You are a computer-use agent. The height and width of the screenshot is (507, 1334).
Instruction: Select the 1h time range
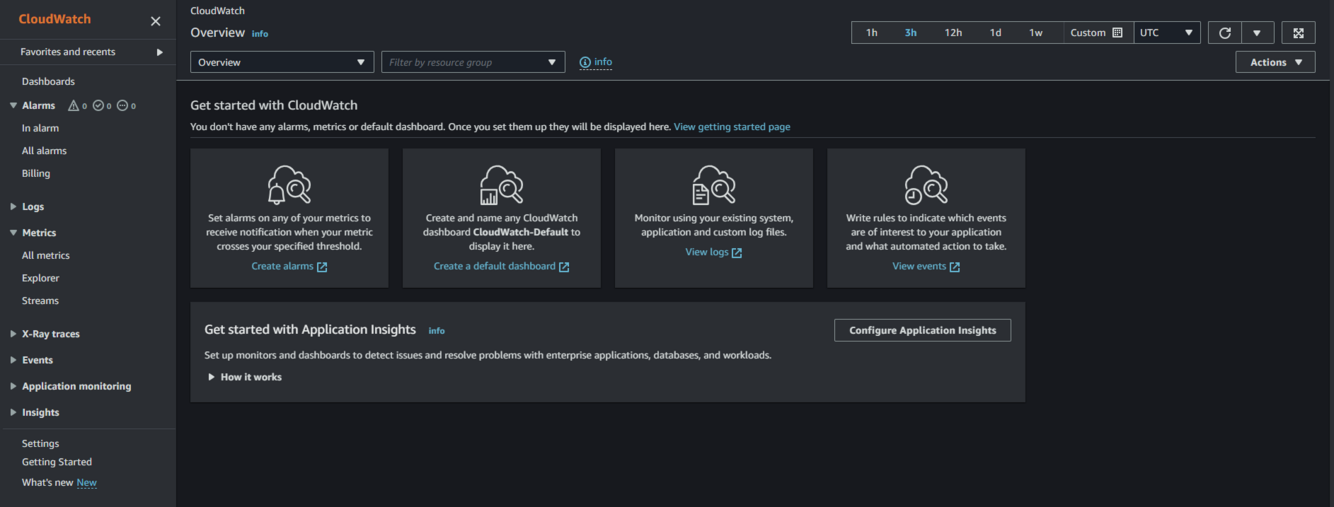[872, 33]
